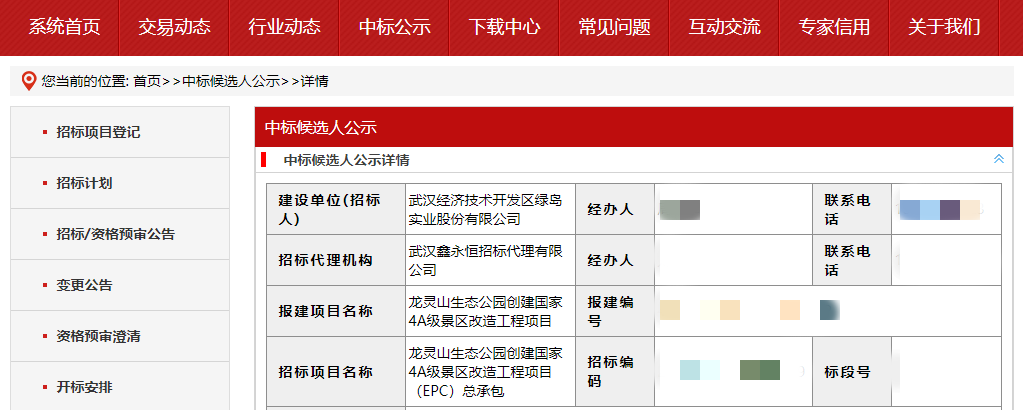
Task: Open 中标公示 in top navigation
Action: tap(394, 27)
